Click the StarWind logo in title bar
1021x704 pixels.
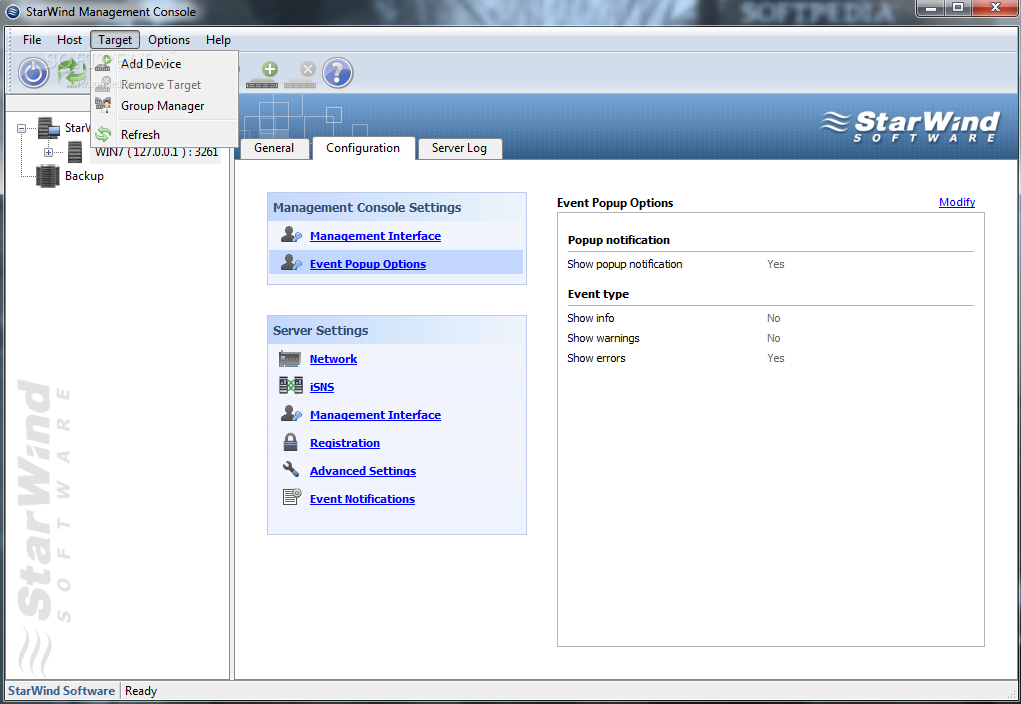click(12, 12)
